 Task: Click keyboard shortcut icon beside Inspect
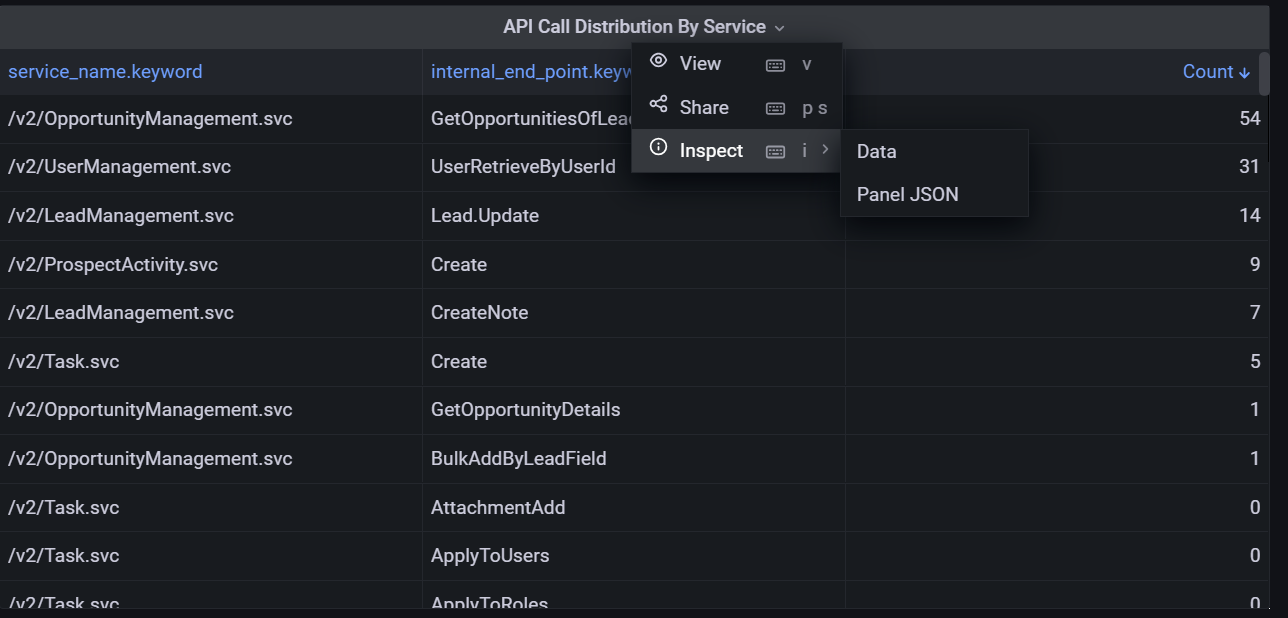tap(775, 152)
